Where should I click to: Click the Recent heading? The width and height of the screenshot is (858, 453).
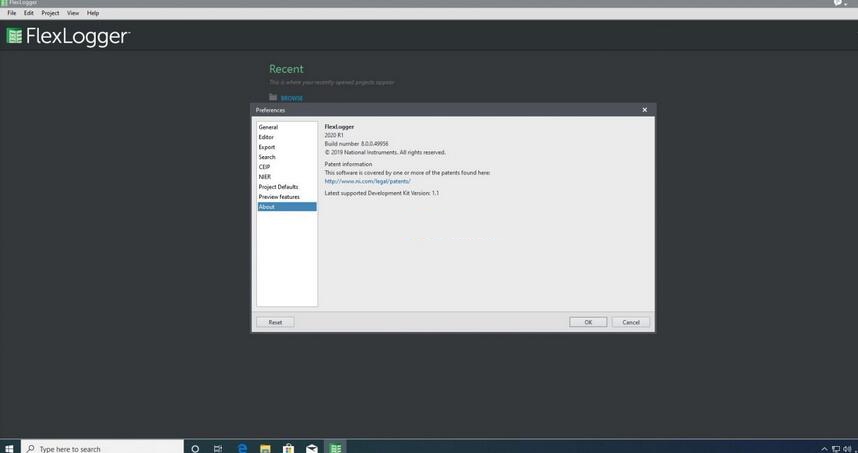point(286,69)
